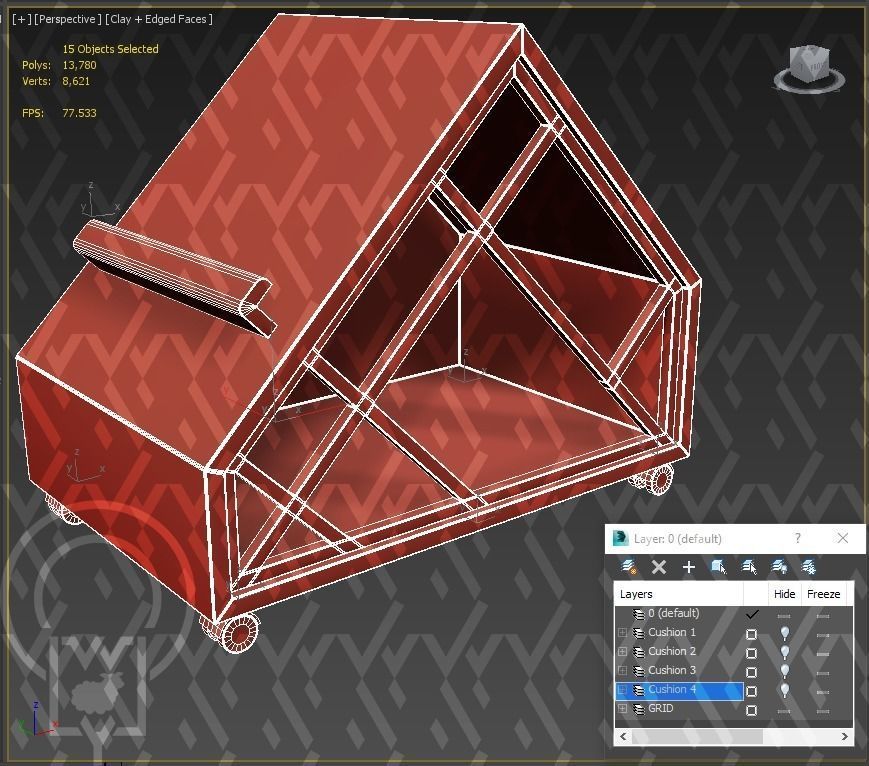Viewport: 869px width, 766px height.
Task: Click Add Selected Objects plus icon
Action: (688, 566)
